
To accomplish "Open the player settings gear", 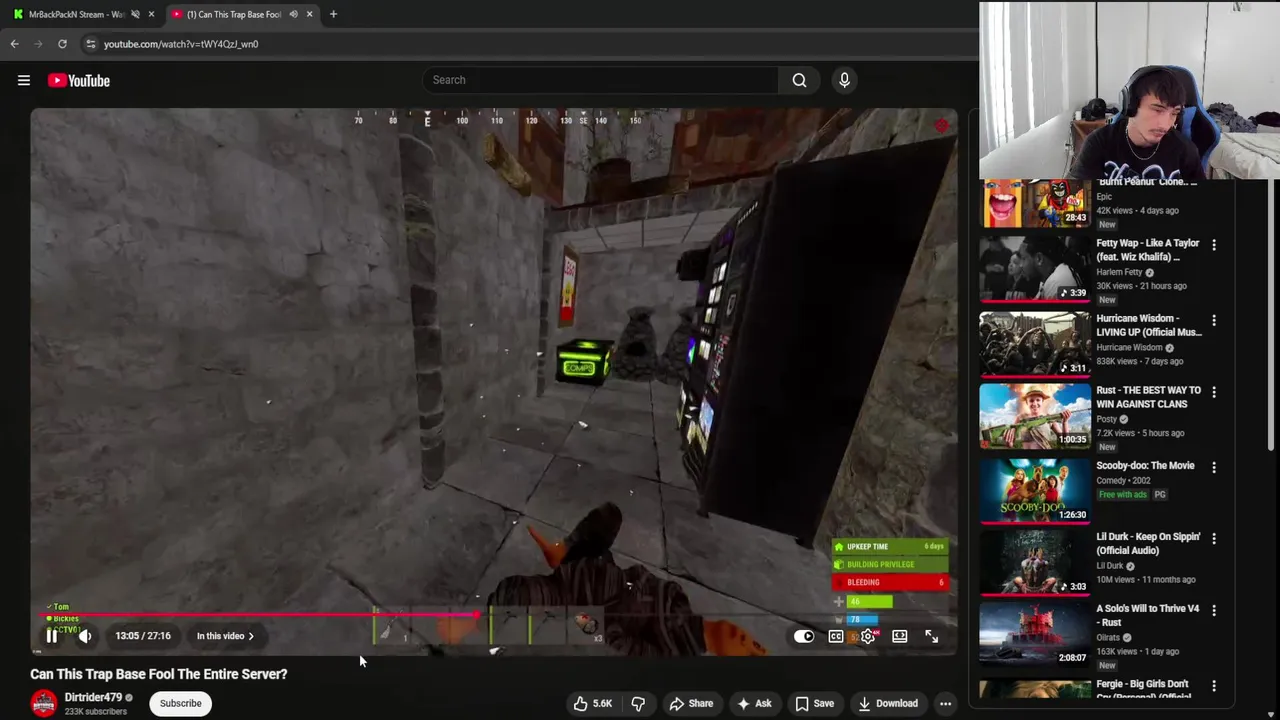I will (x=868, y=636).
